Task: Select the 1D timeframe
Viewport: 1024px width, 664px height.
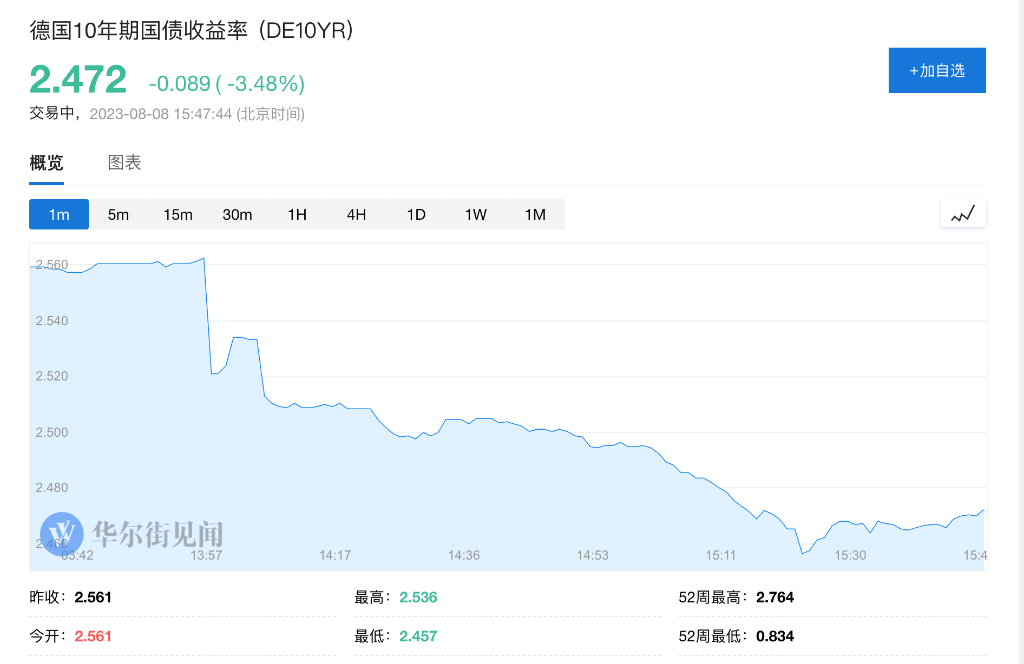Action: coord(416,215)
